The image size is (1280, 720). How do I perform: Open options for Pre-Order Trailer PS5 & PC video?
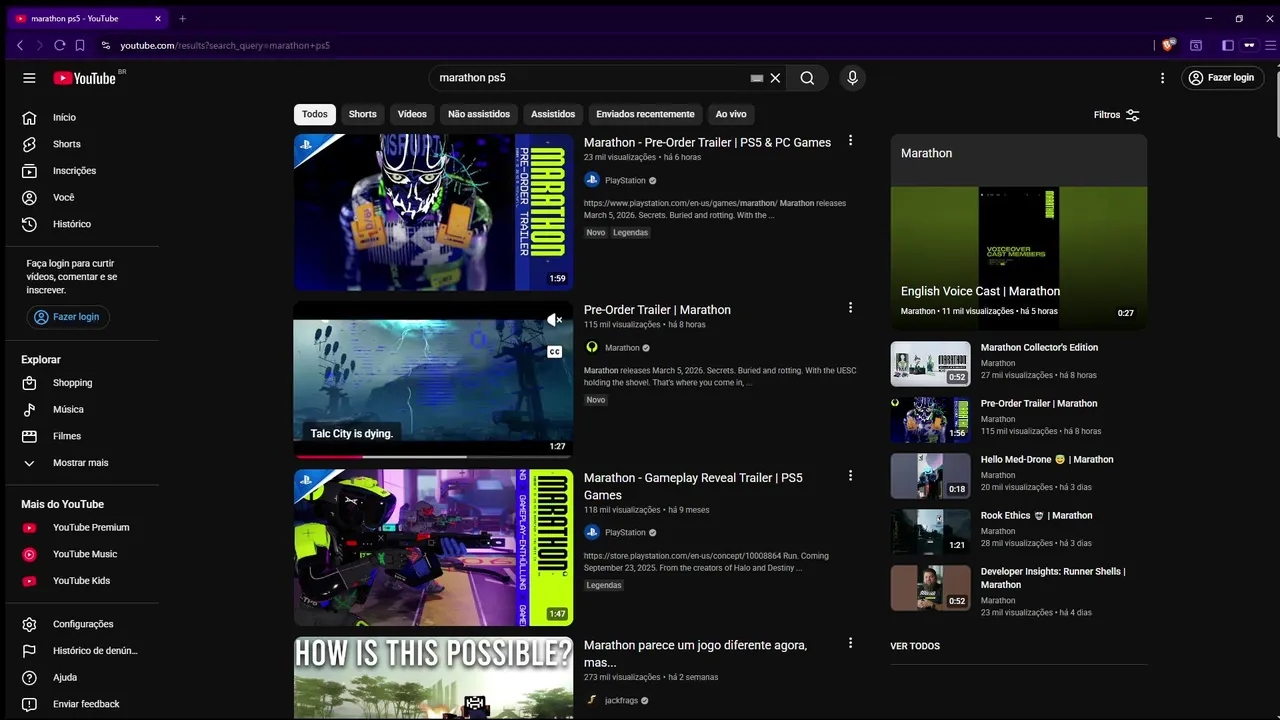pos(851,141)
